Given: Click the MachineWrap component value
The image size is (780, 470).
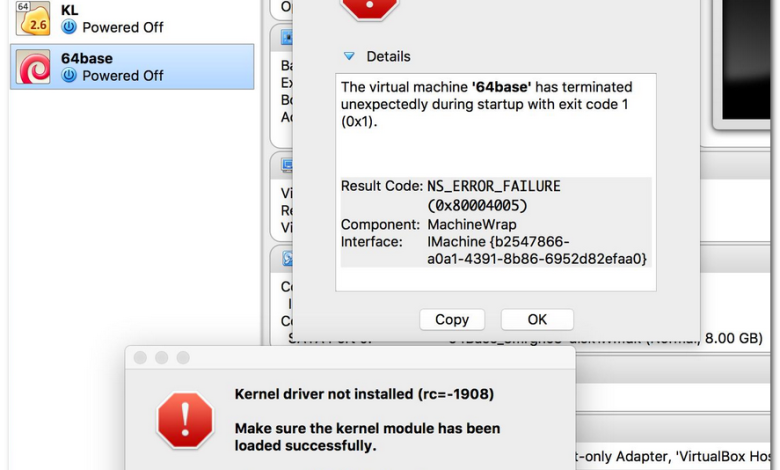Looking at the screenshot, I should point(465,224).
